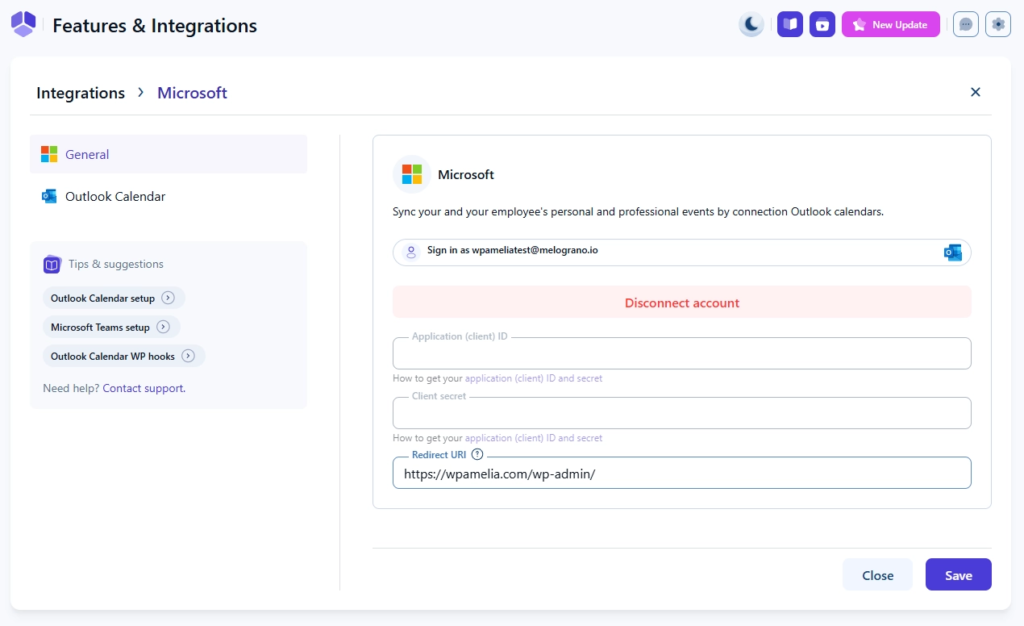Focus the Application (client) ID field
This screenshot has height=626, width=1024.
click(681, 354)
